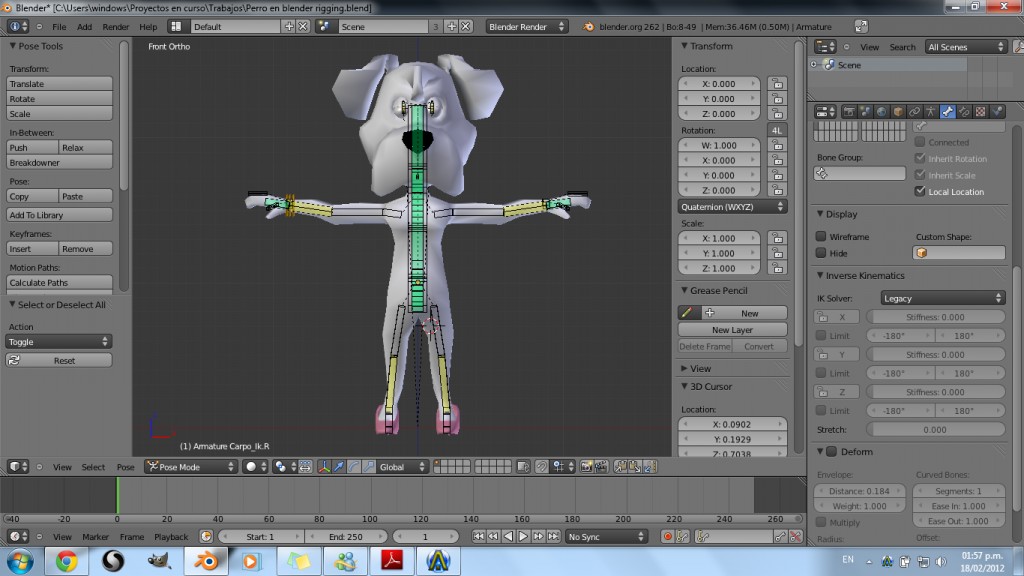
Task: Open the Render properties tab
Action: [x=849, y=111]
